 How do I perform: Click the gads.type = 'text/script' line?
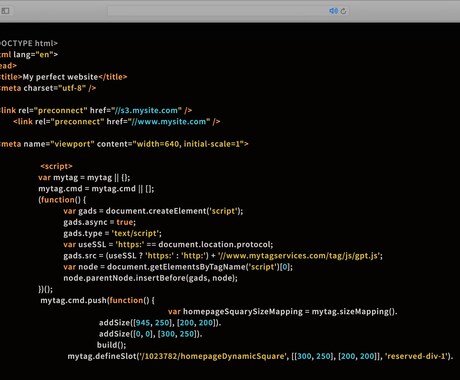click(112, 233)
